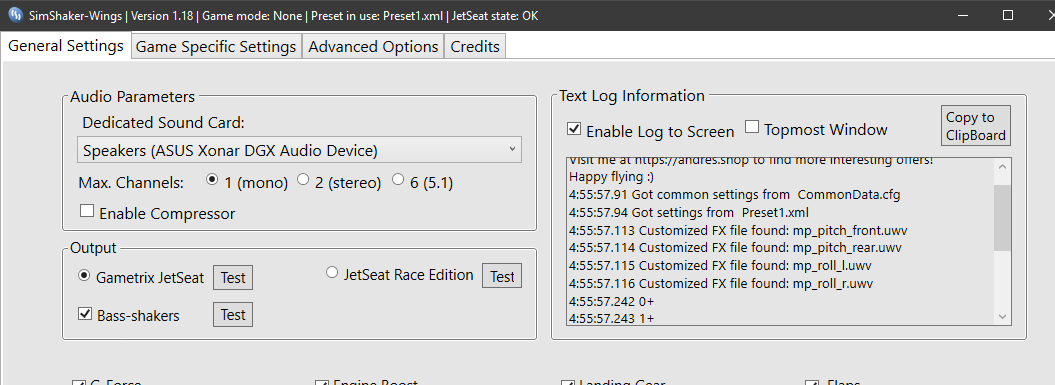Screen dimensions: 1055x385
Task: Enable the Topmost Window checkbox
Action: coord(752,127)
